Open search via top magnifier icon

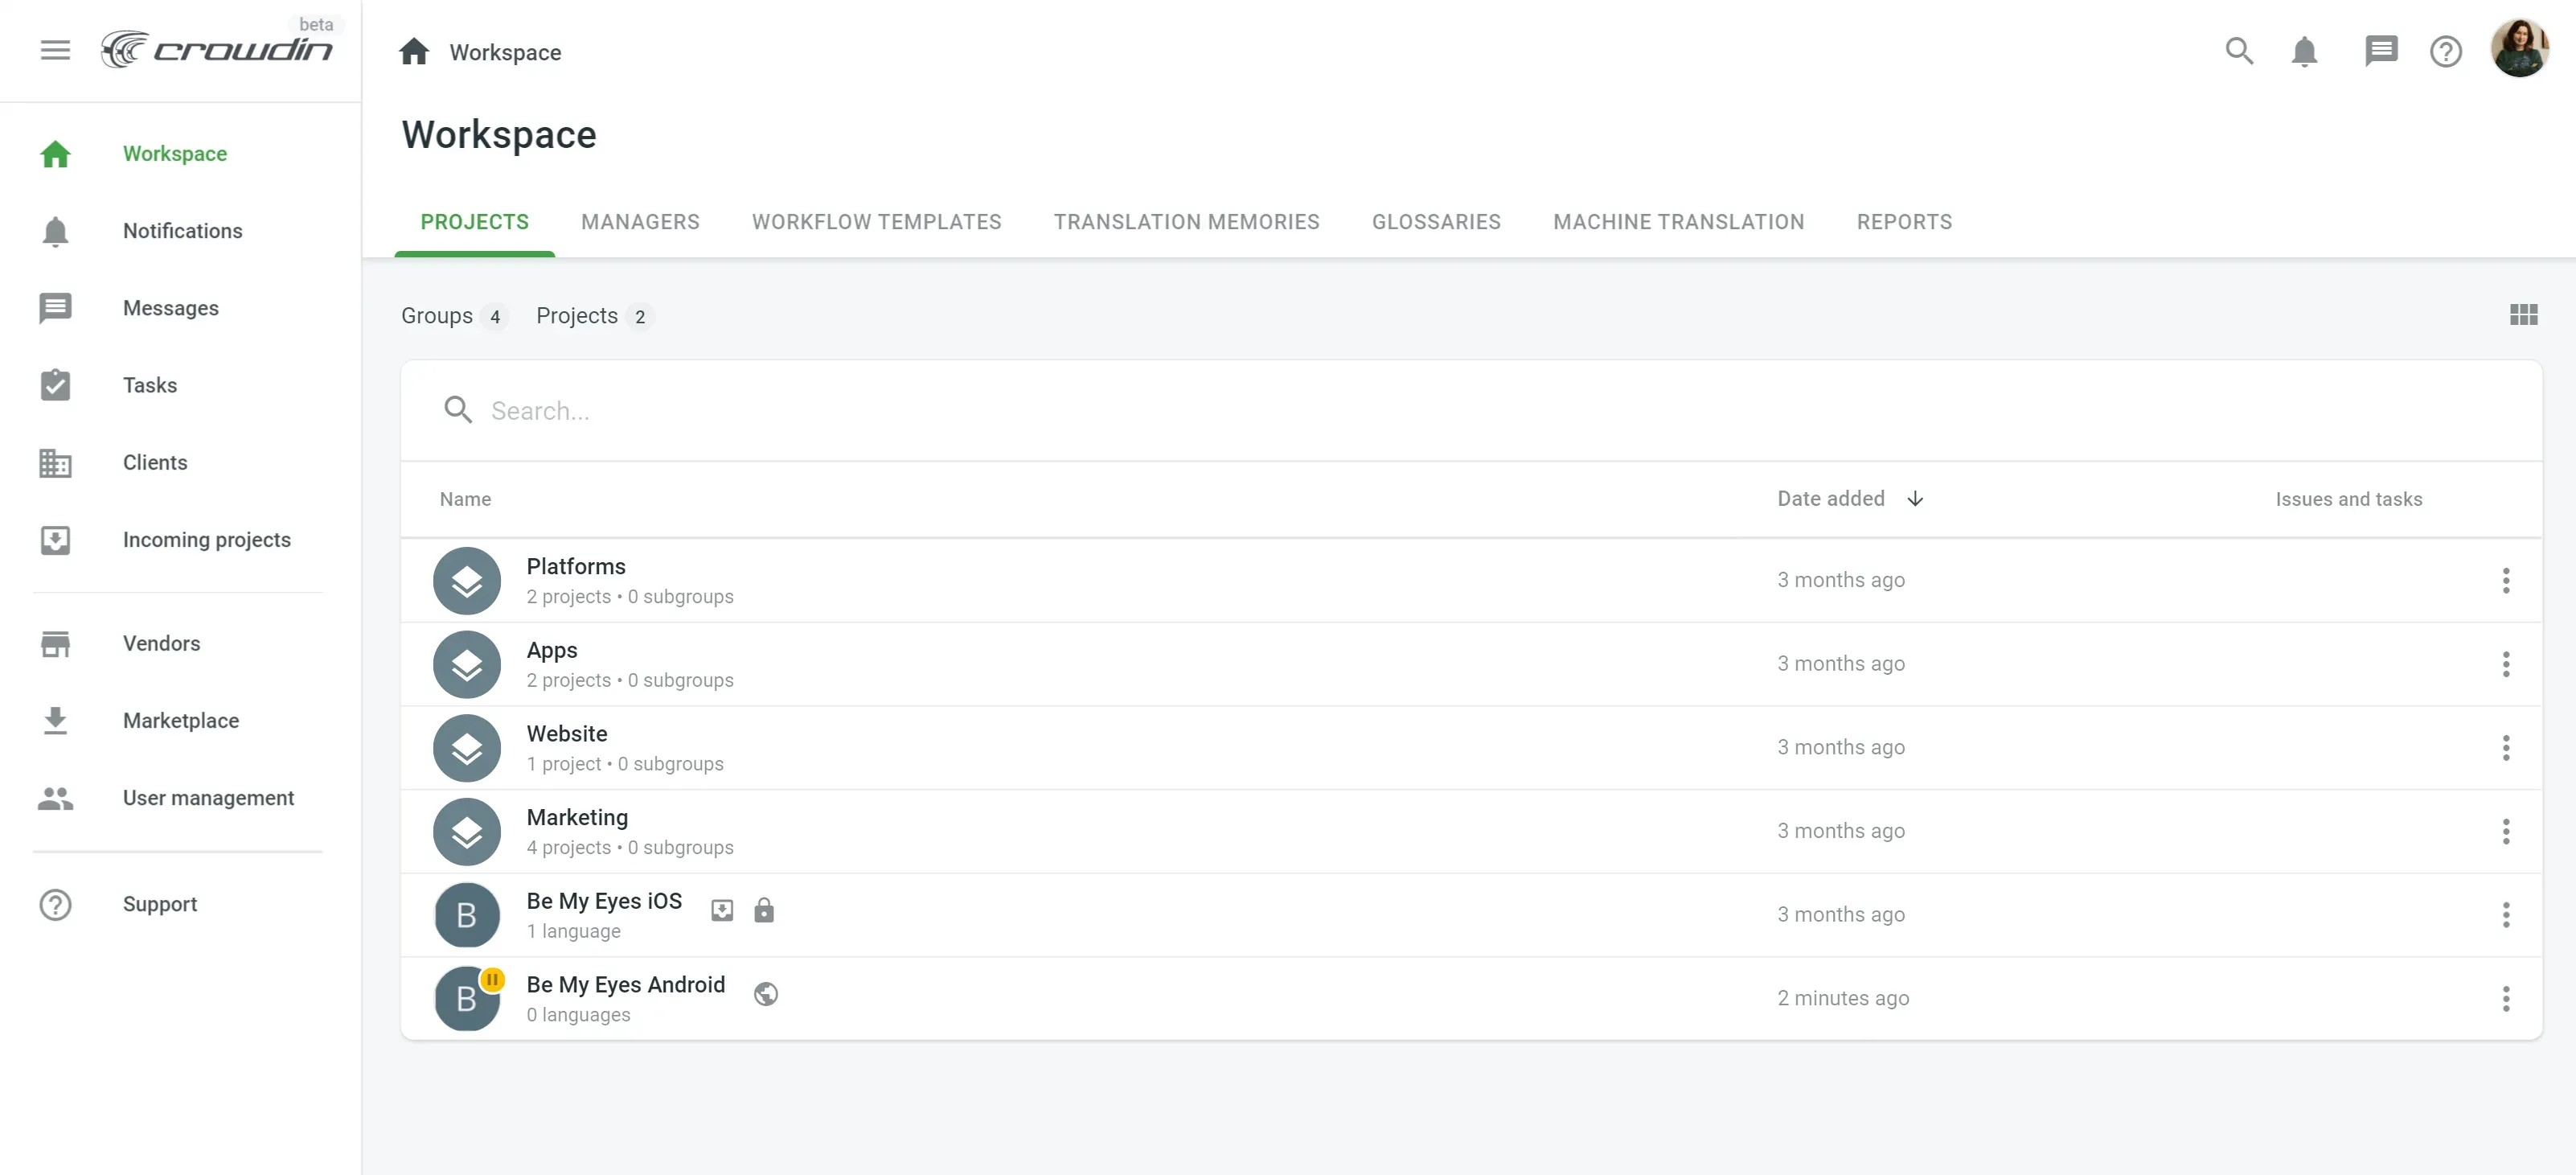pyautogui.click(x=2239, y=51)
